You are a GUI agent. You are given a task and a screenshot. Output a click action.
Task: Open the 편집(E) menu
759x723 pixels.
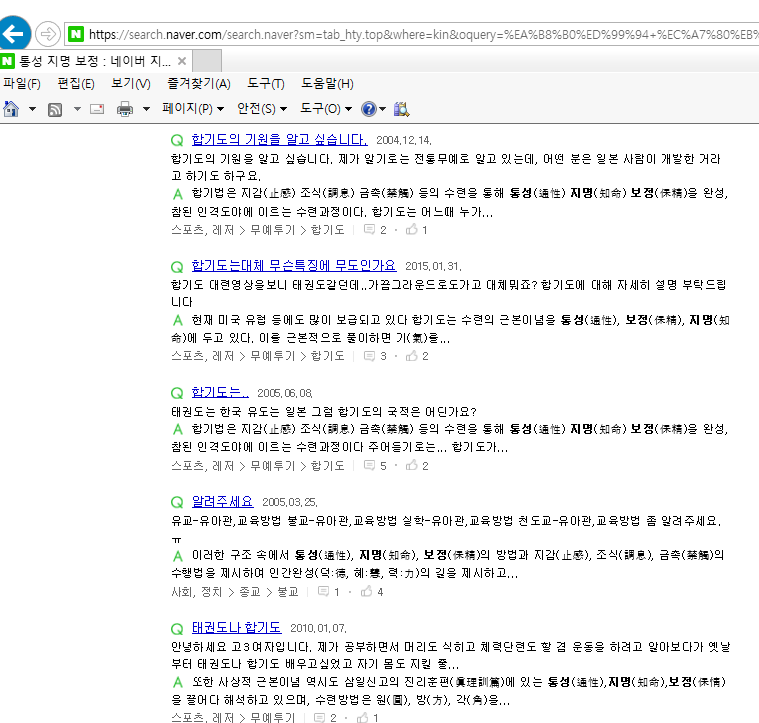[x=76, y=84]
